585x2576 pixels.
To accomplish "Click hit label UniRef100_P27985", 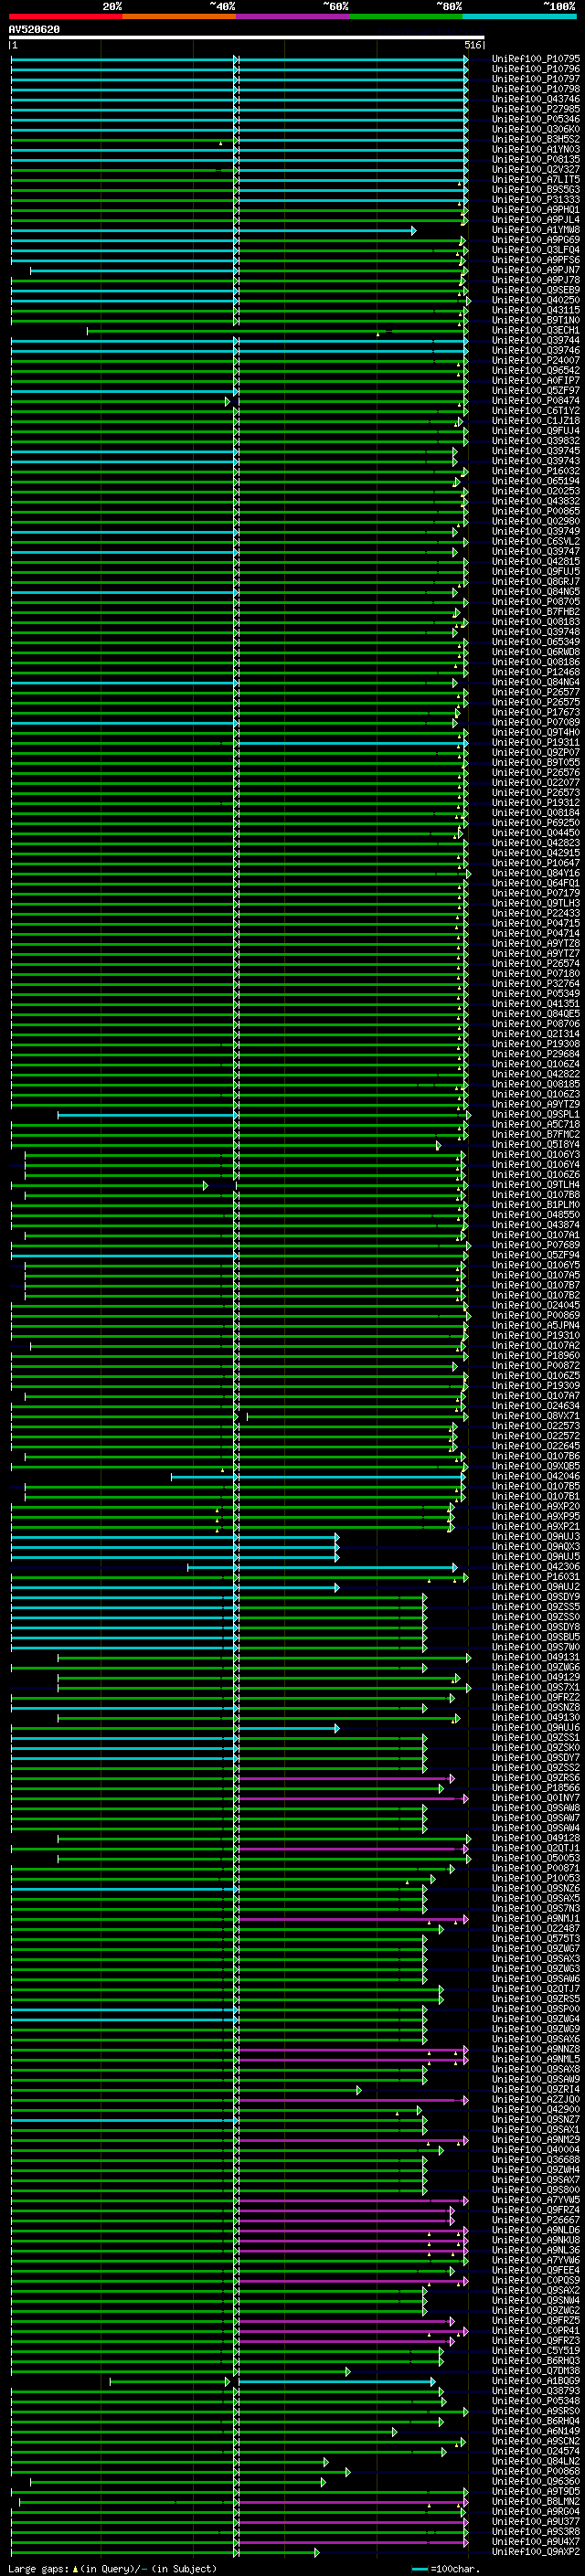I will pyautogui.click(x=536, y=109).
